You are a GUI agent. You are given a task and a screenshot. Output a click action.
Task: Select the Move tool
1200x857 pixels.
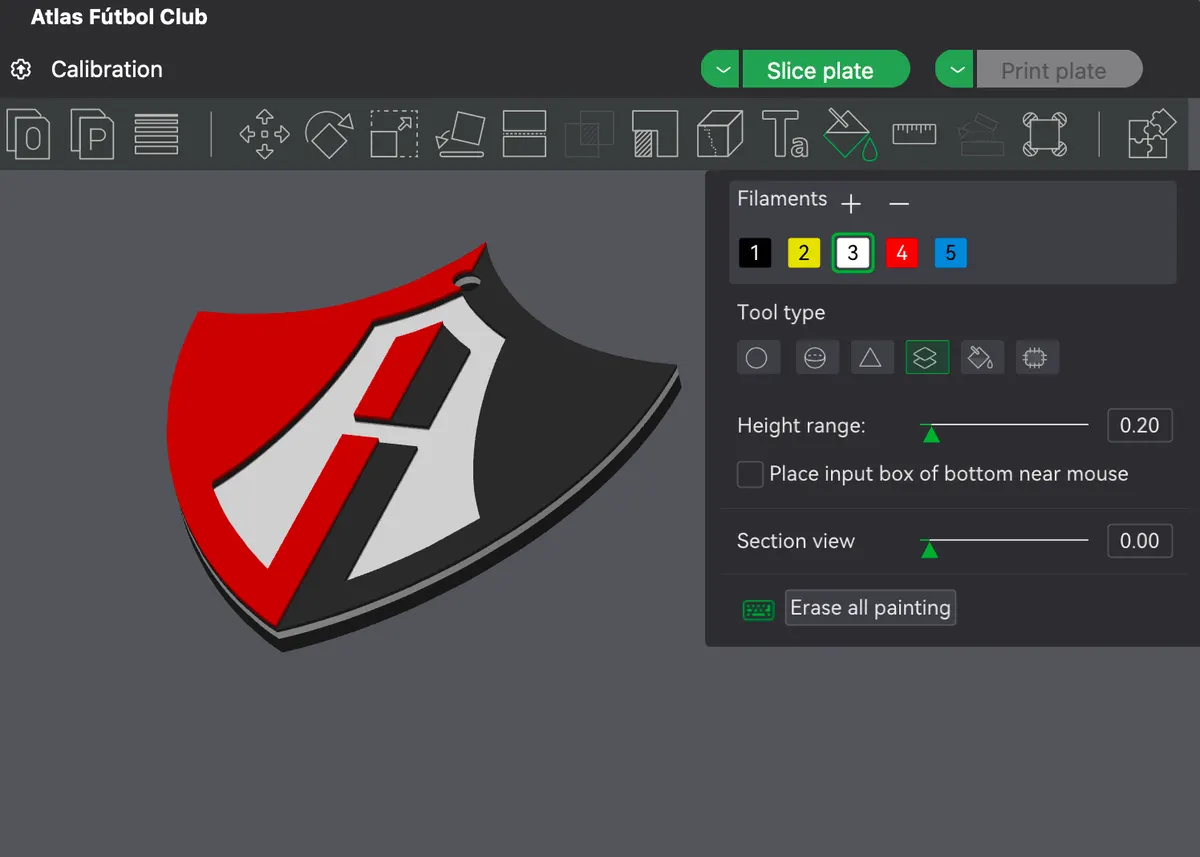(x=265, y=134)
